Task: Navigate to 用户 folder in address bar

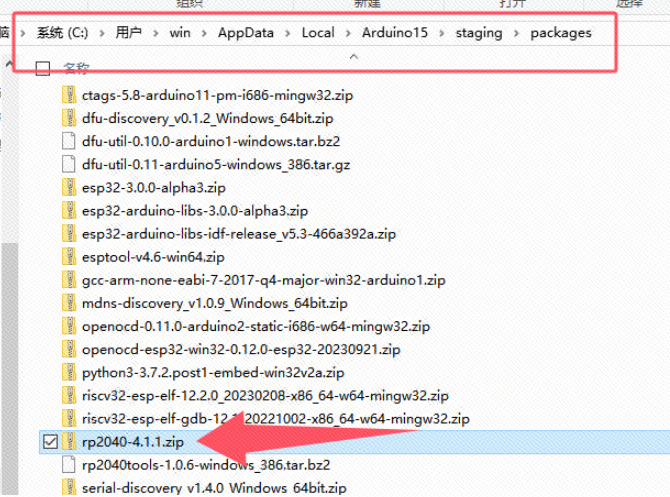Action: (x=129, y=32)
